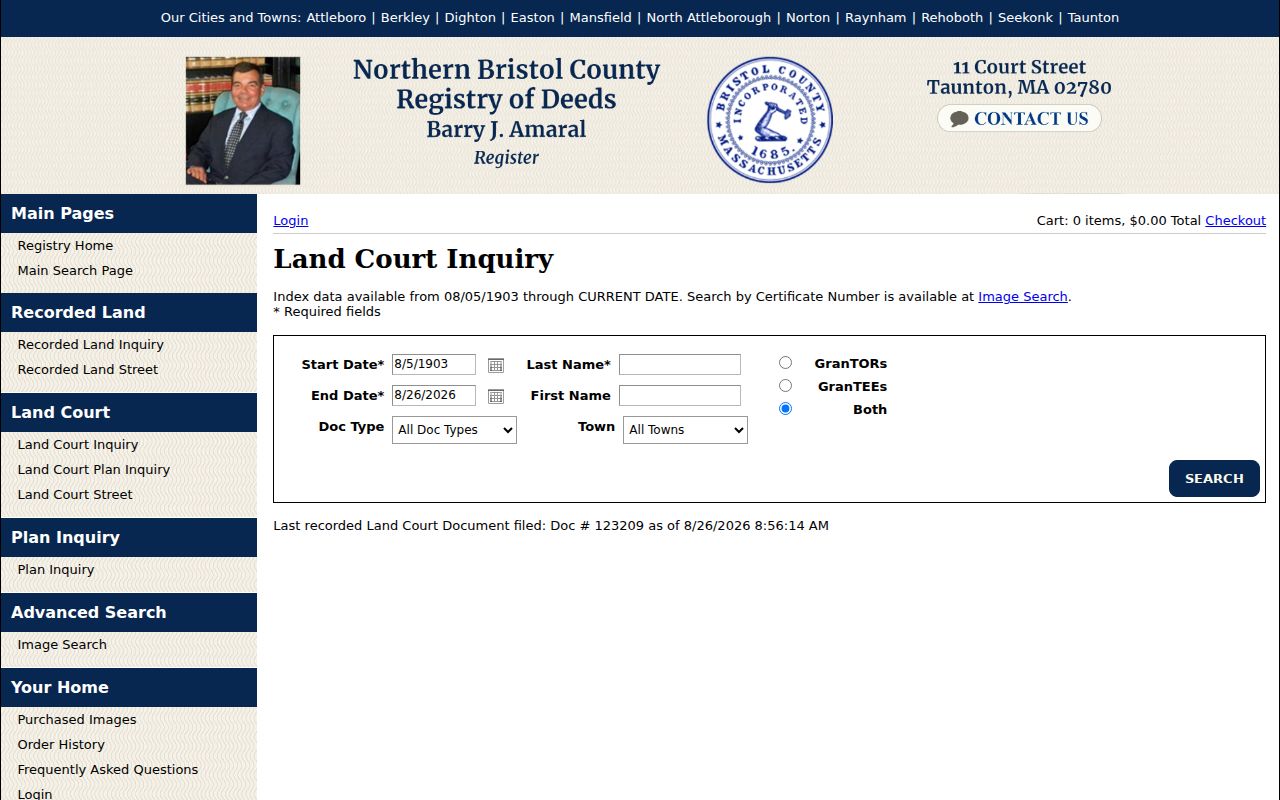
Task: Open Registry Home in sidebar
Action: click(x=65, y=246)
